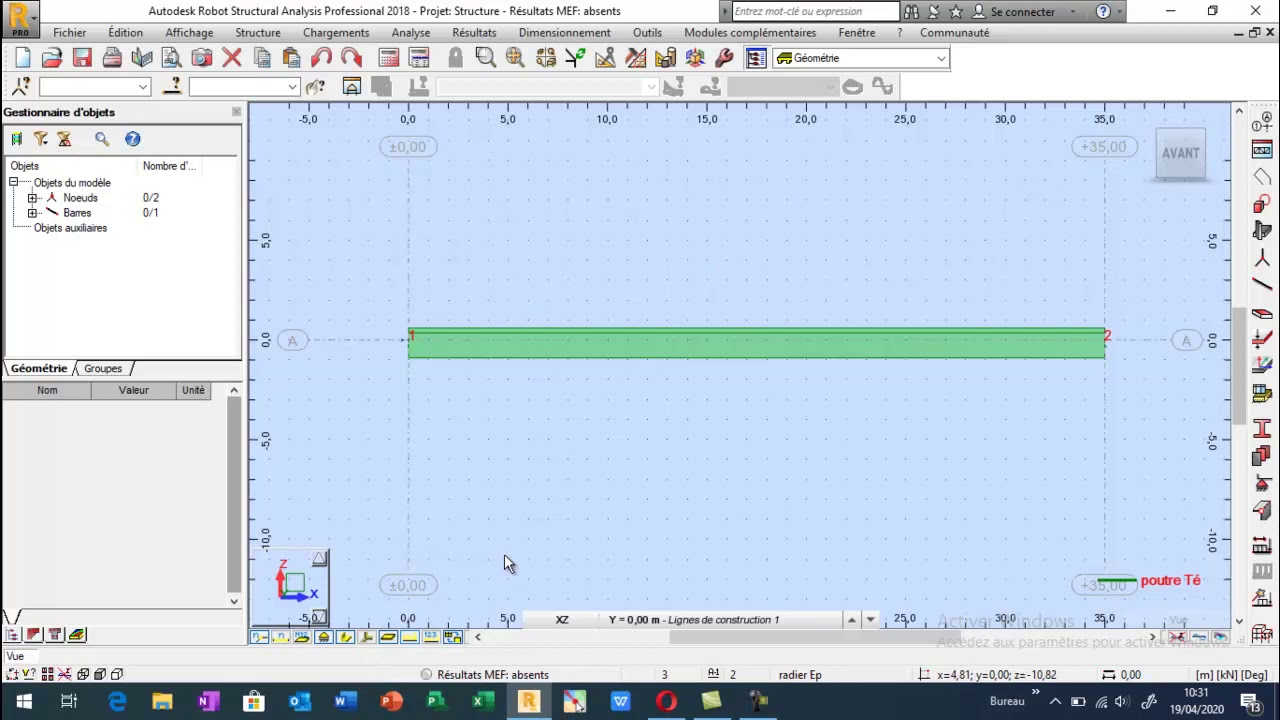Click the New project icon
This screenshot has width=1280, height=720.
pos(22,58)
